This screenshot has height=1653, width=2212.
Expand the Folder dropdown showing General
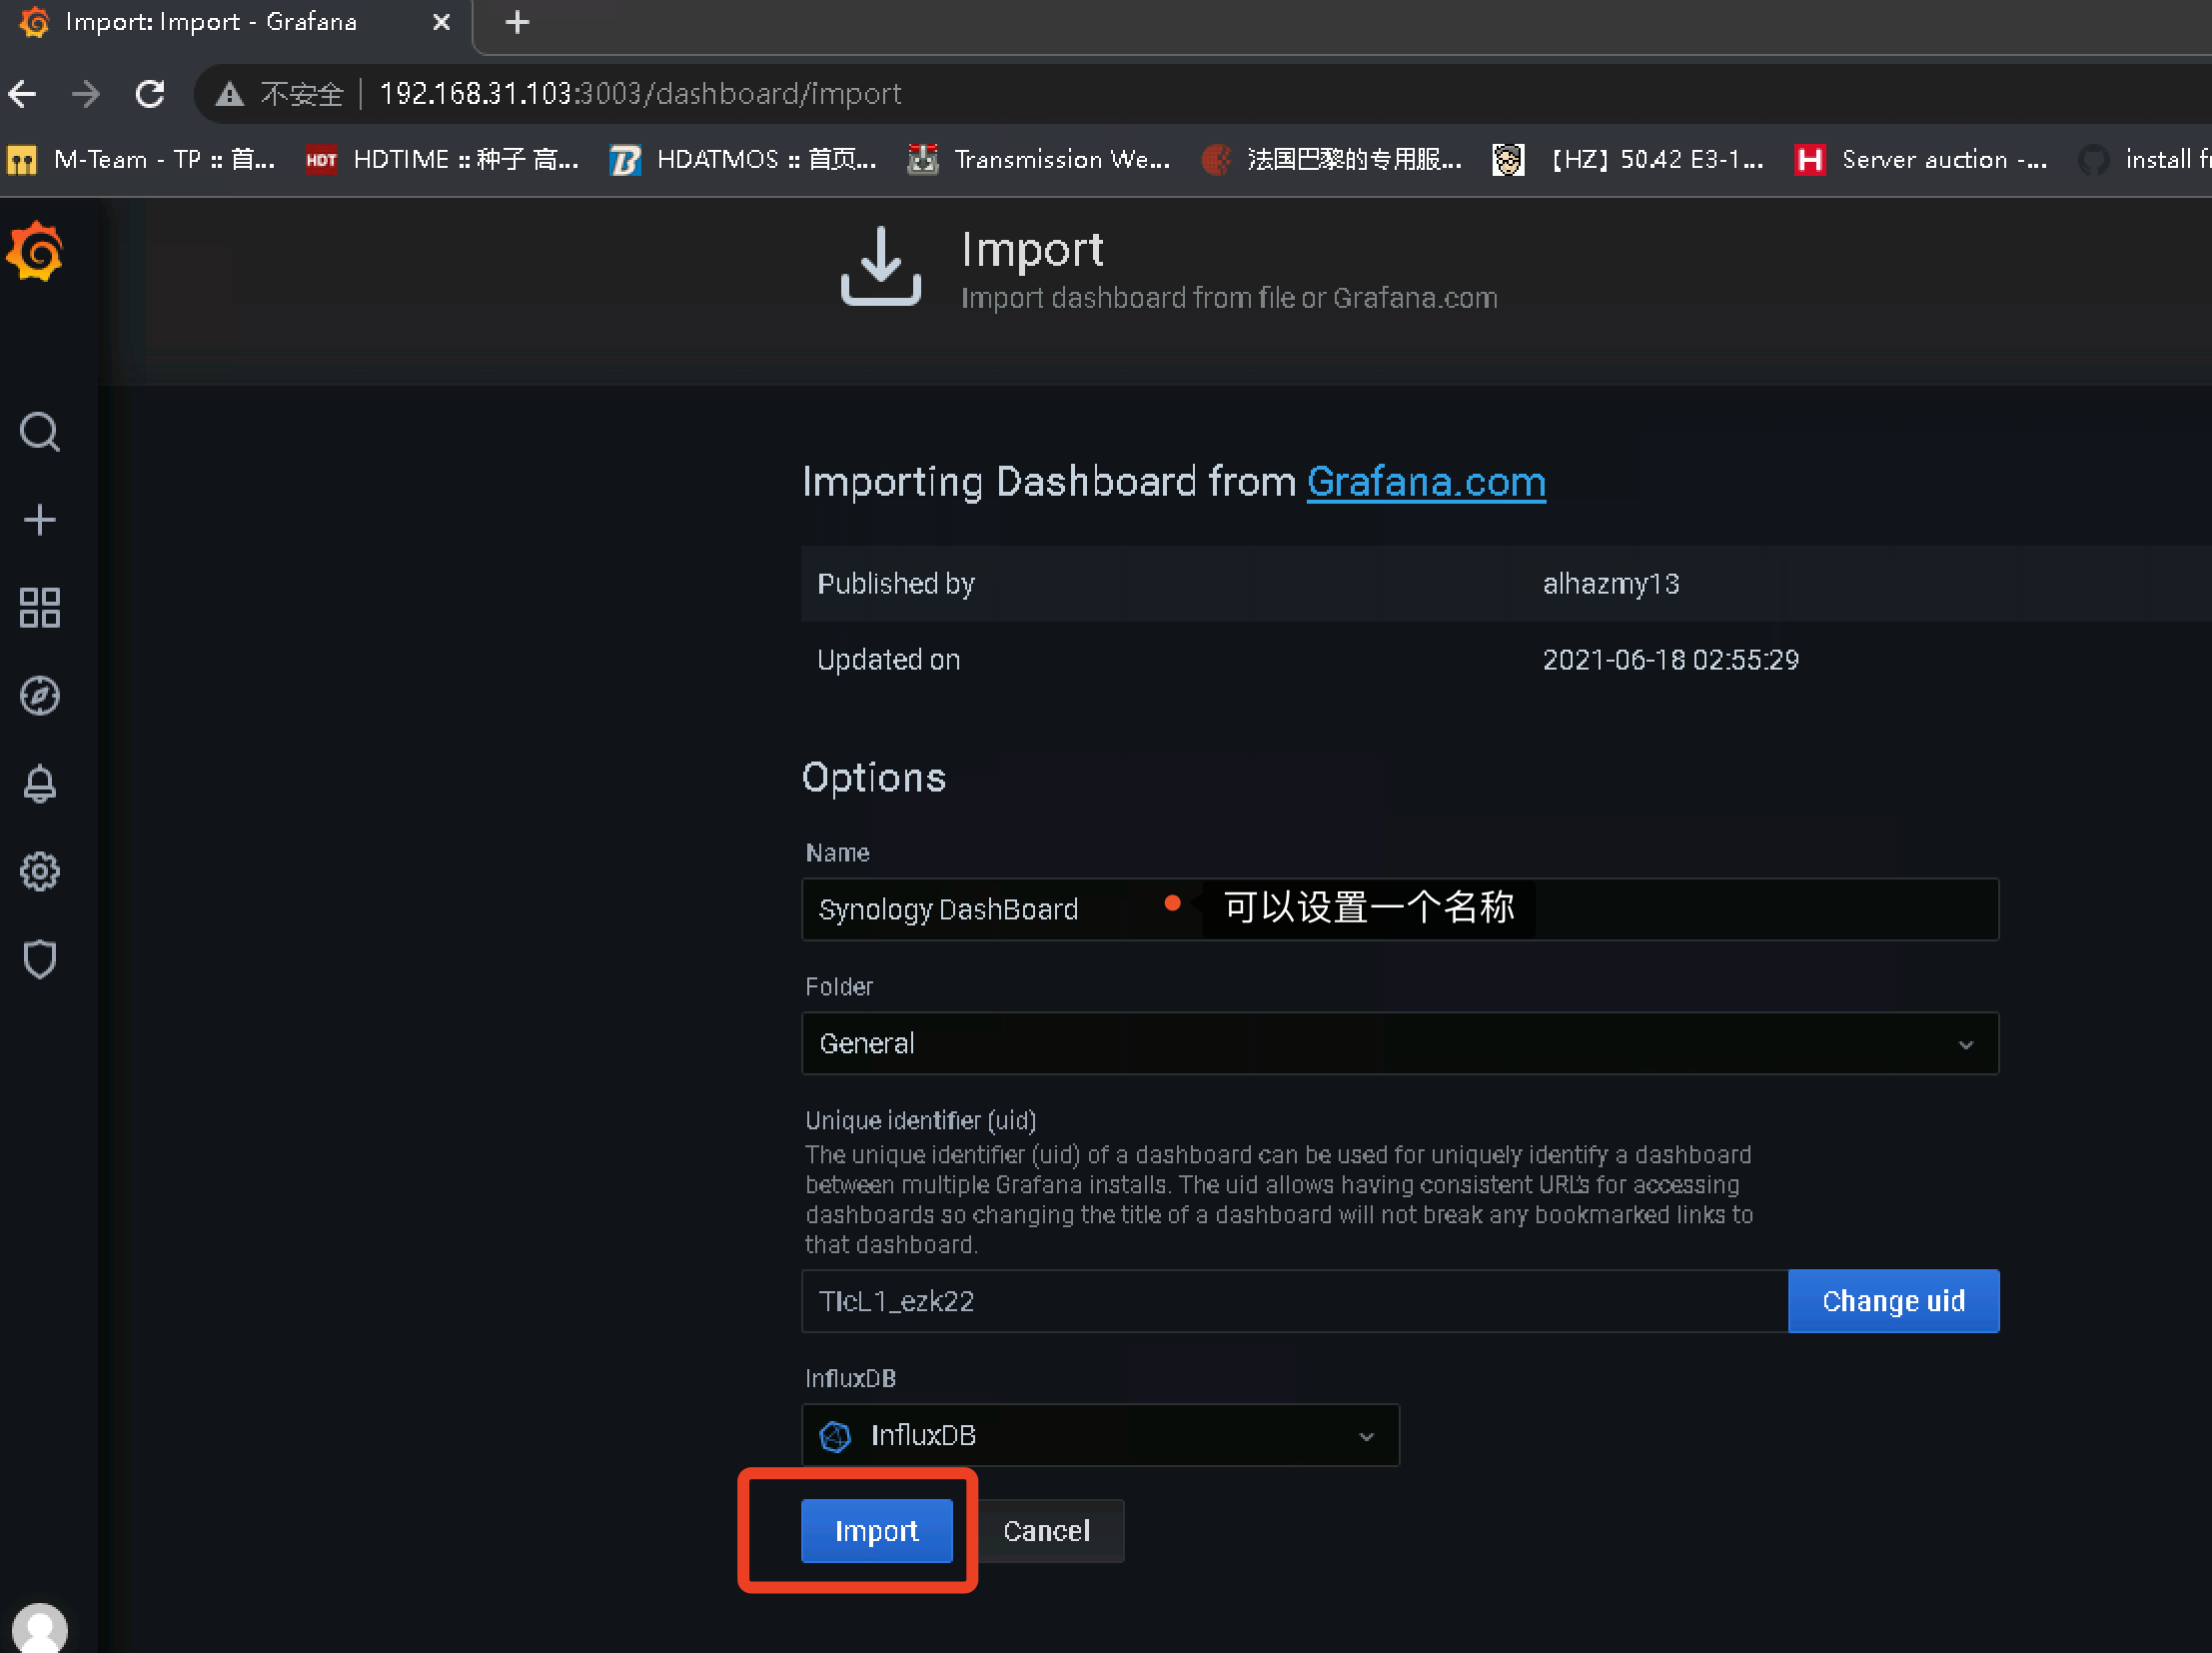click(x=1400, y=1043)
